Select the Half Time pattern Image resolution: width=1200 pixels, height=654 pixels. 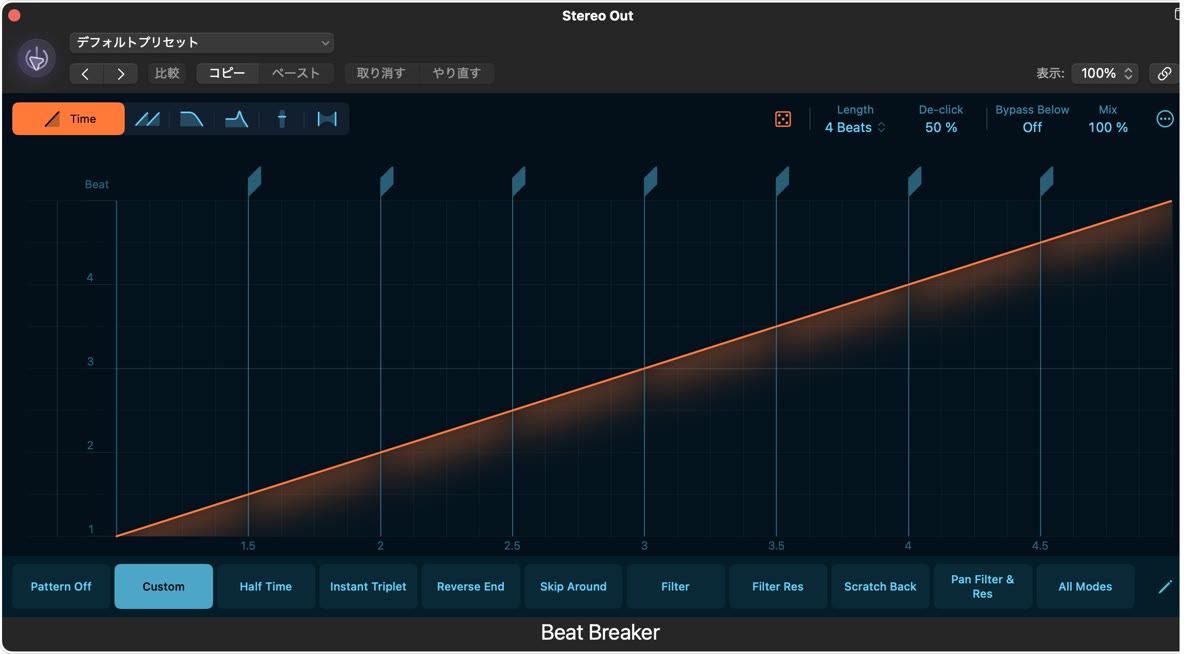(266, 587)
